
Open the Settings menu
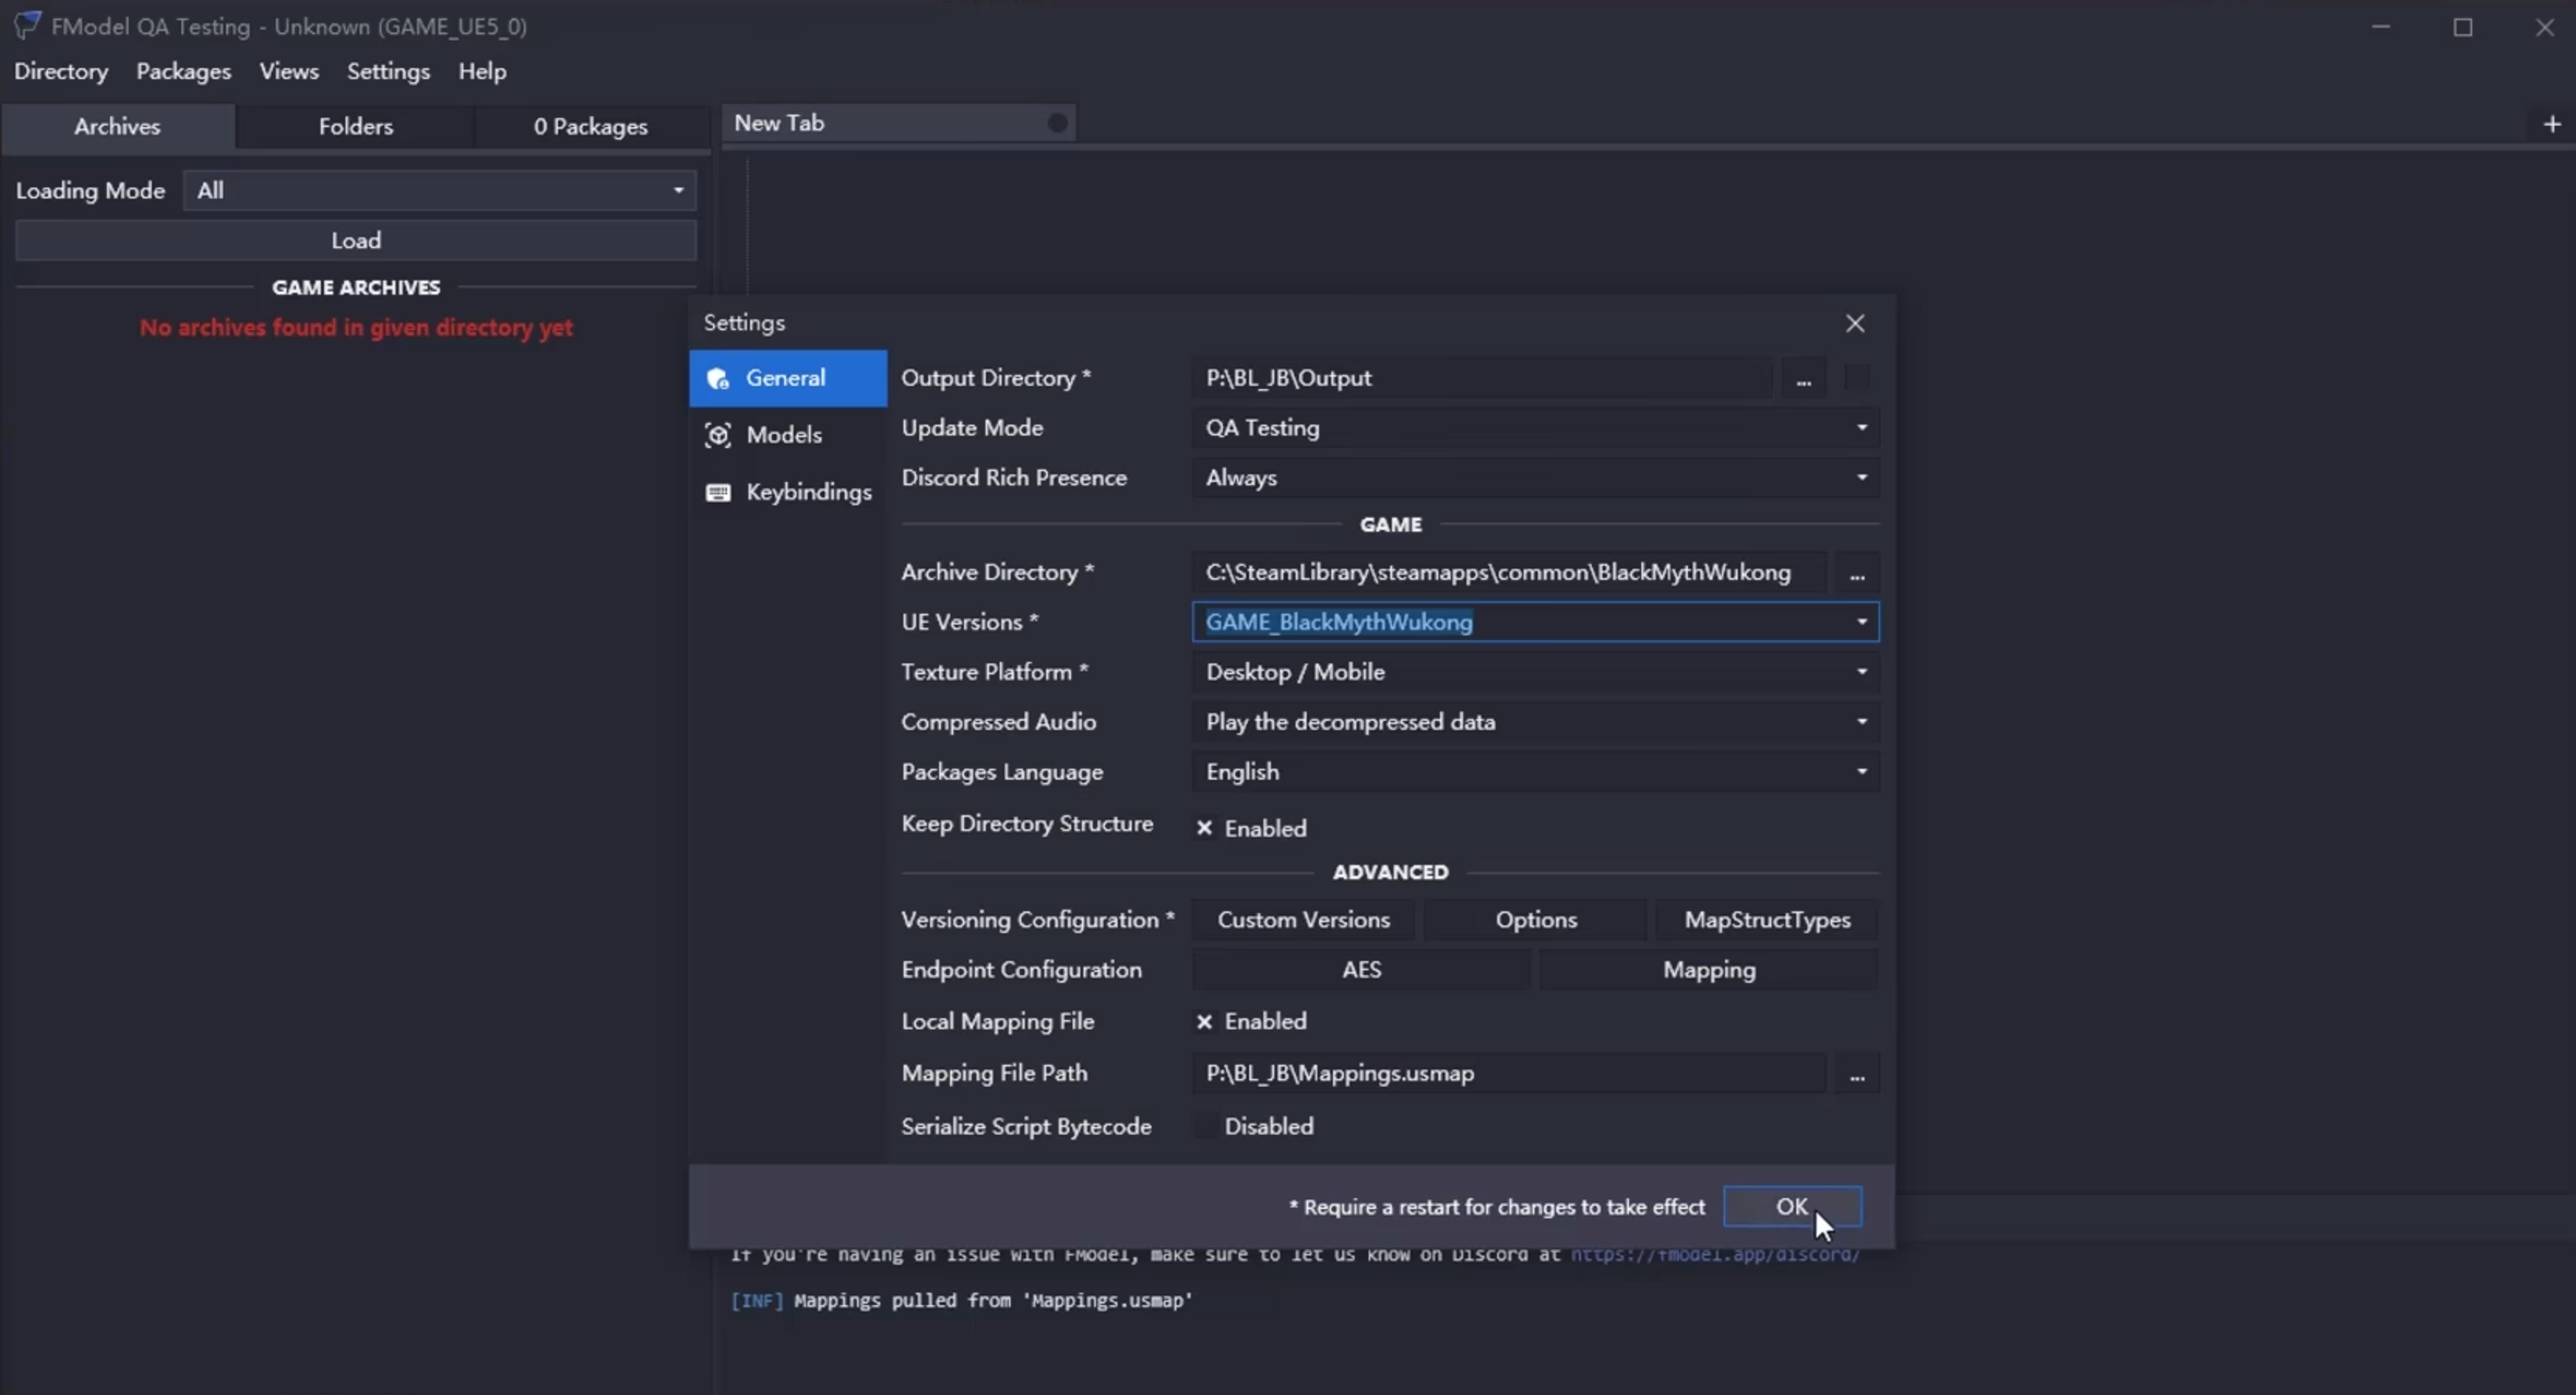(388, 71)
